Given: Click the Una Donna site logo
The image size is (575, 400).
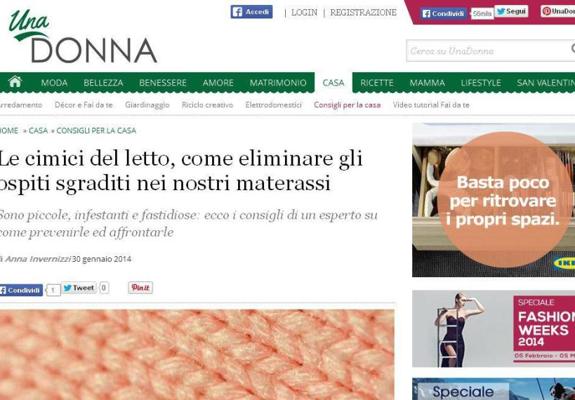Looking at the screenshot, I should click(x=83, y=37).
